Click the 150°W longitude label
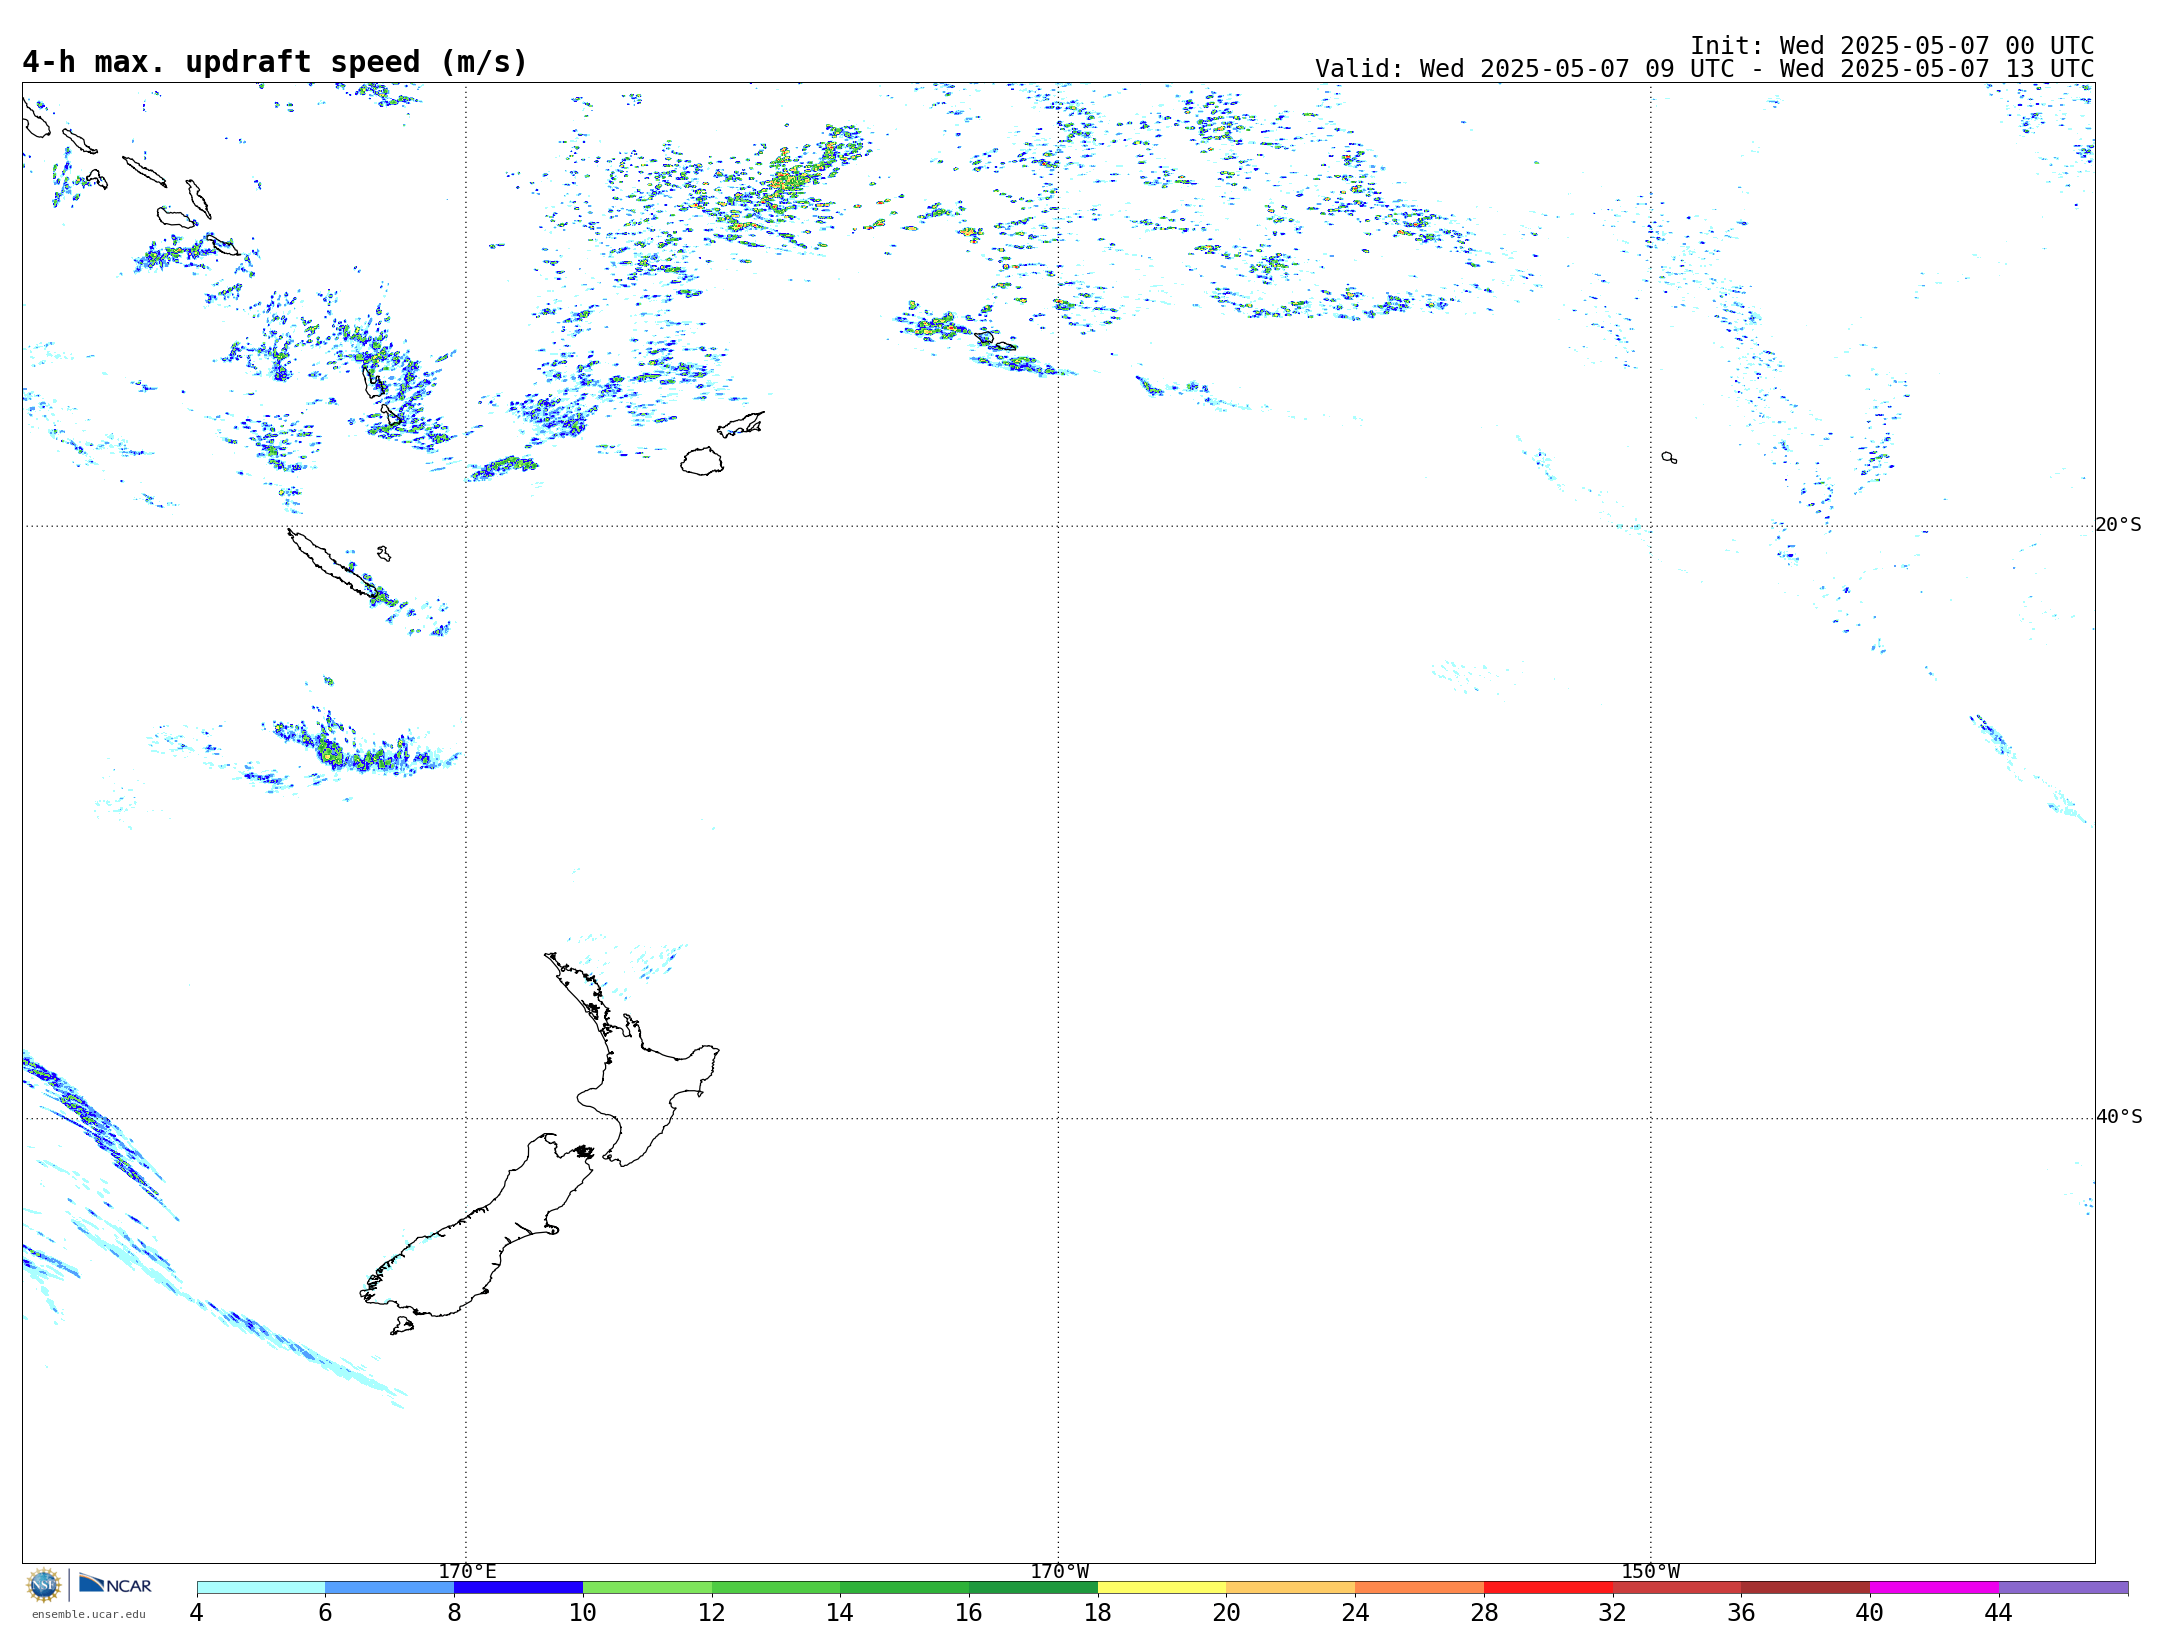This screenshot has width=2160, height=1626. [x=1650, y=1572]
